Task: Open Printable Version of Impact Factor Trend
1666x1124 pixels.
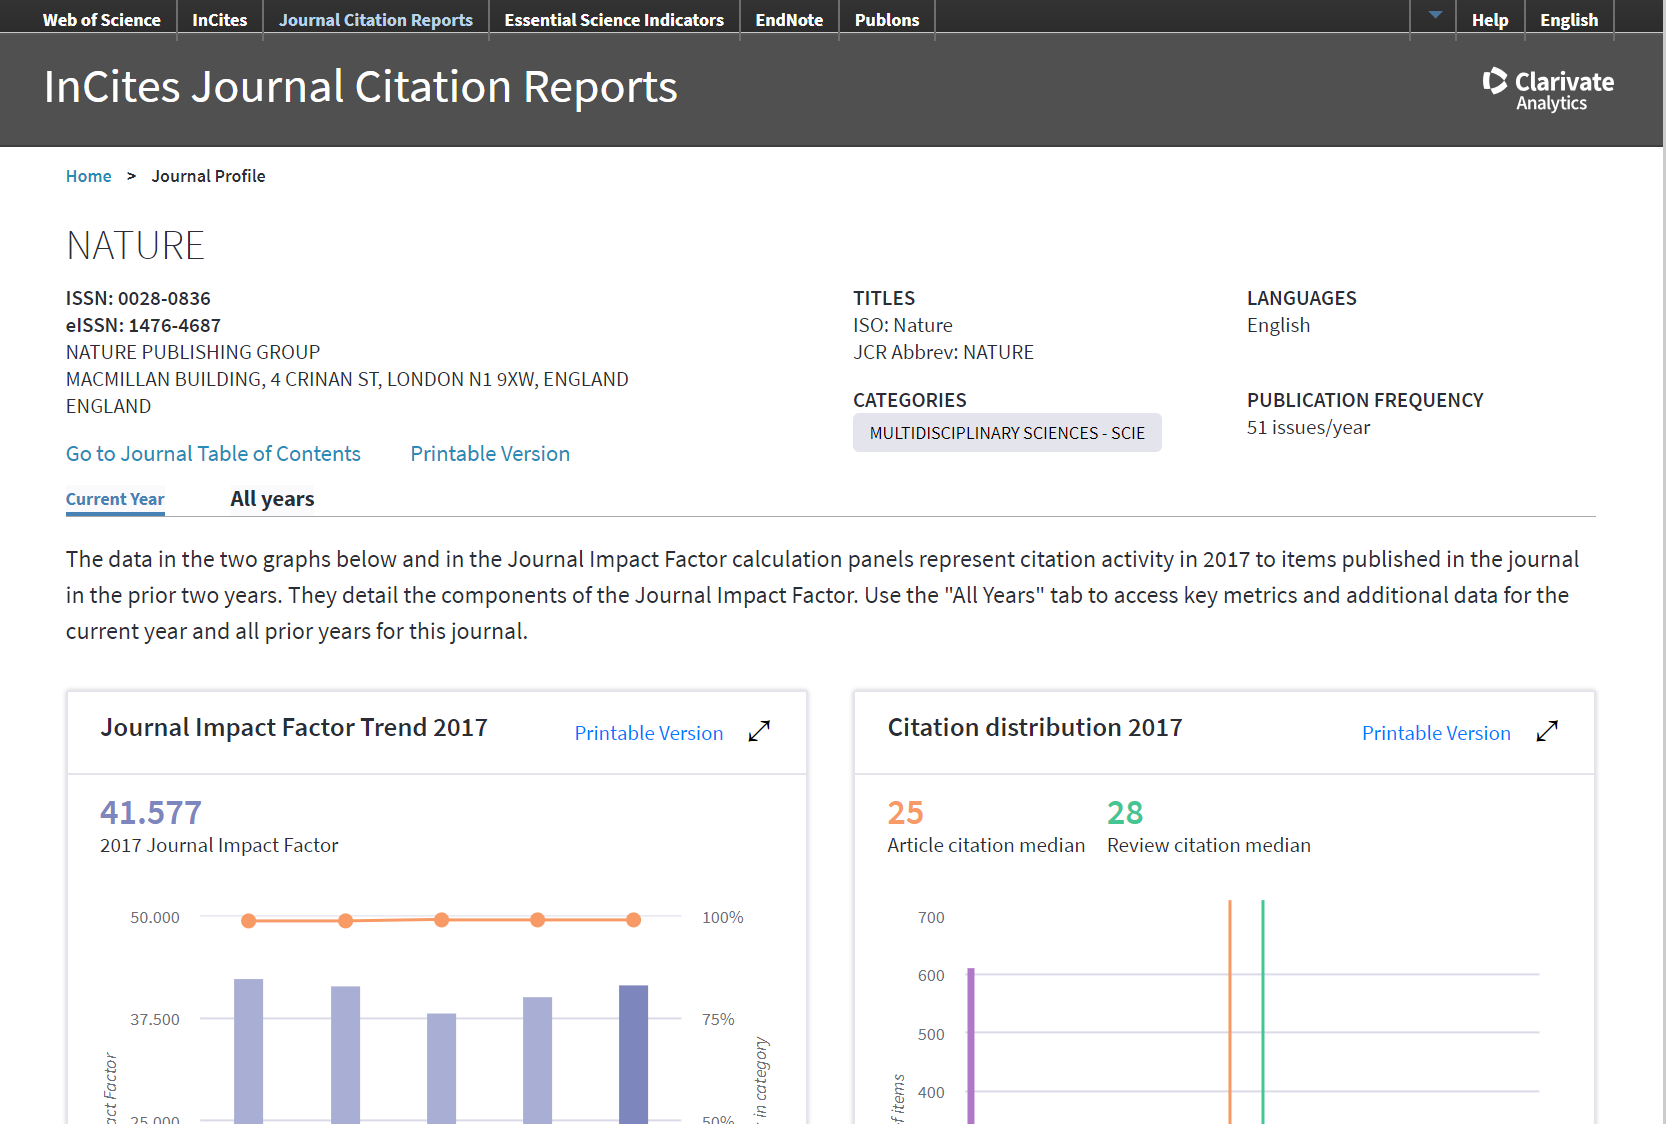Action: coord(649,733)
